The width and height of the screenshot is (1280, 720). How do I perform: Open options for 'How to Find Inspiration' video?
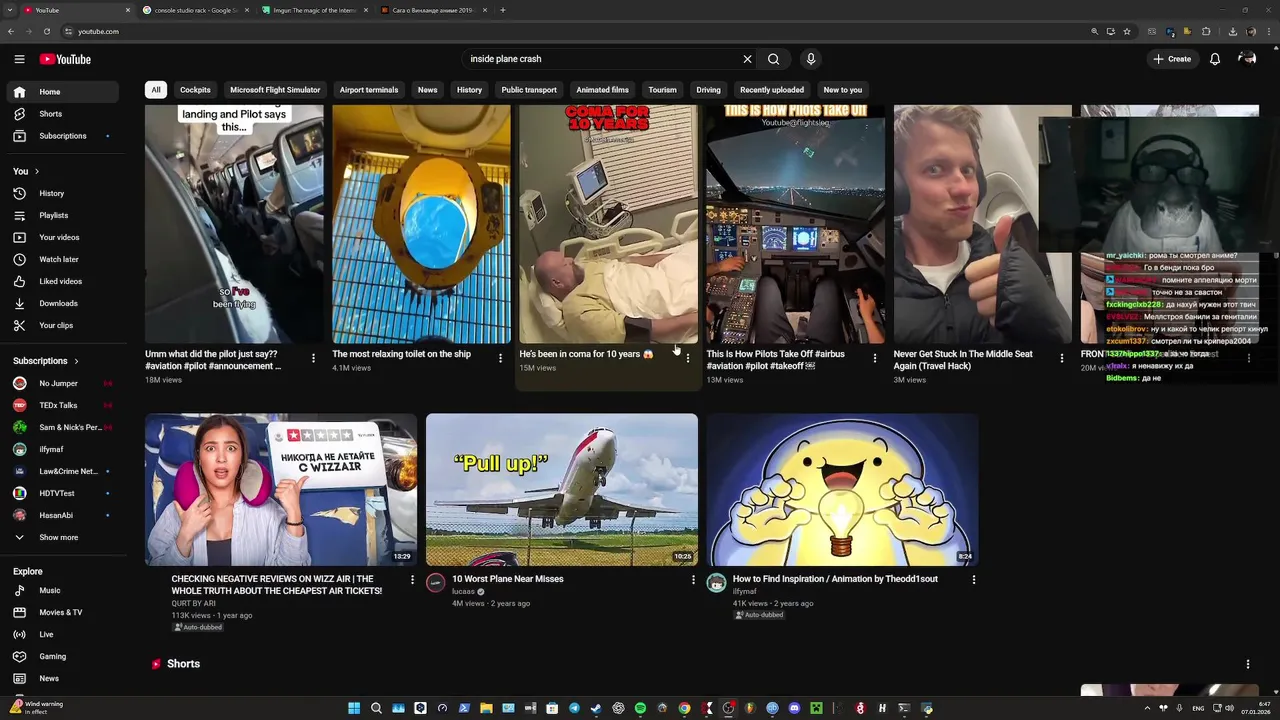[974, 579]
